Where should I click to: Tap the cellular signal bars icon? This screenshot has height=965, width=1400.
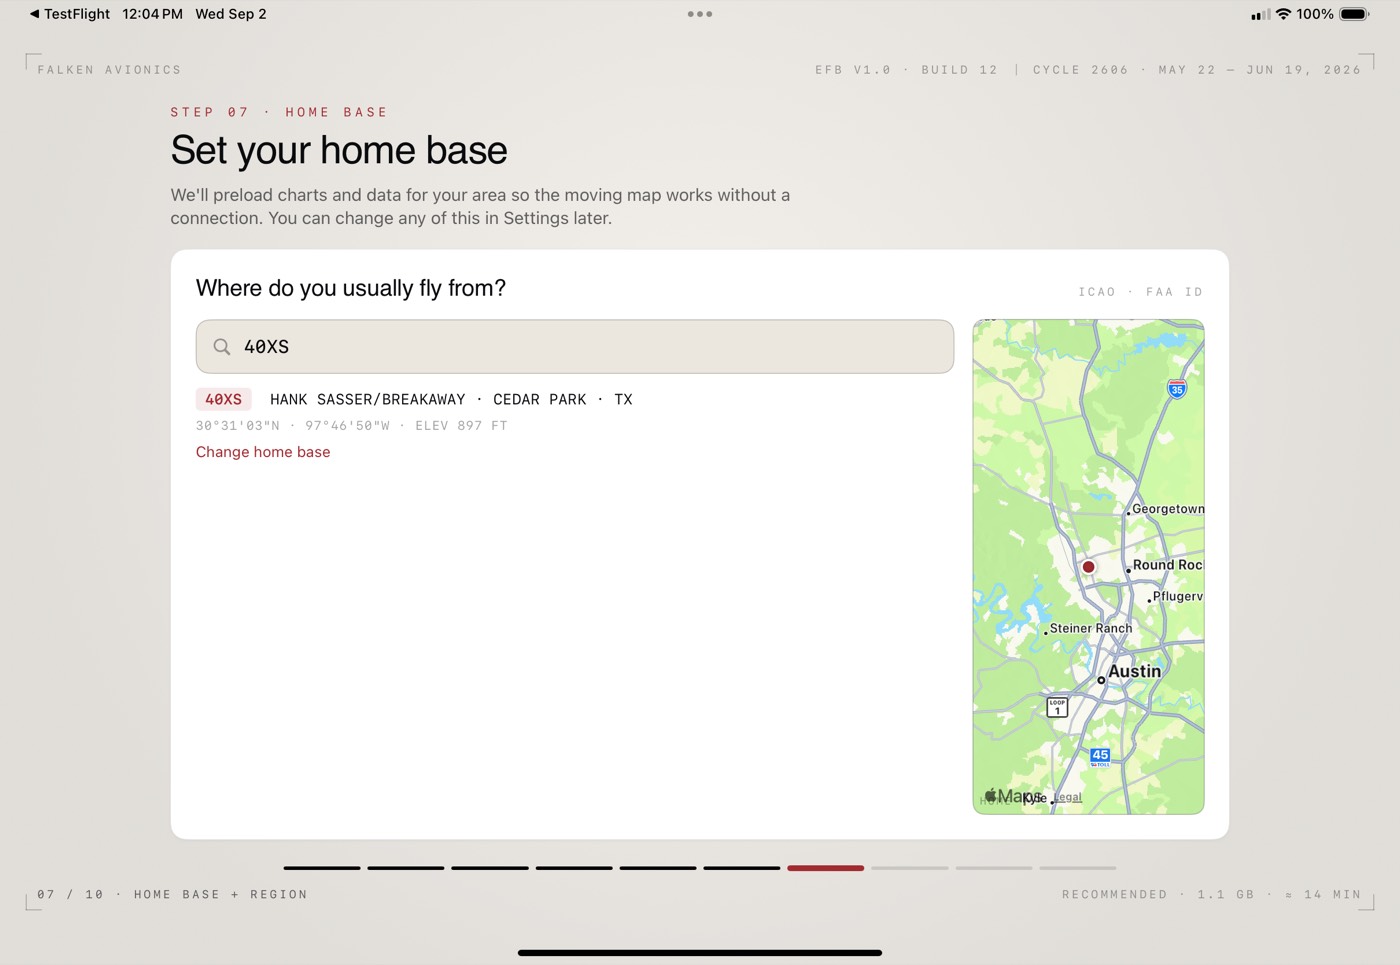1260,15
